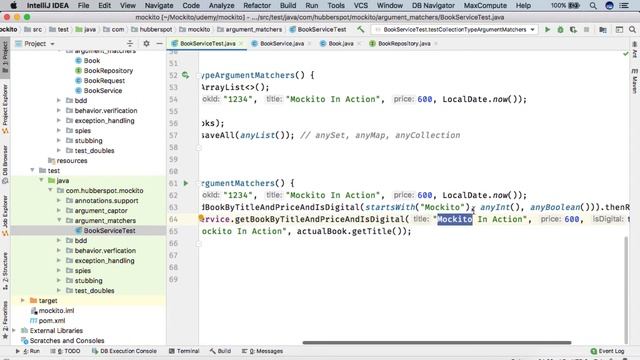
Task: Open Build tool window
Action: tap(220, 351)
